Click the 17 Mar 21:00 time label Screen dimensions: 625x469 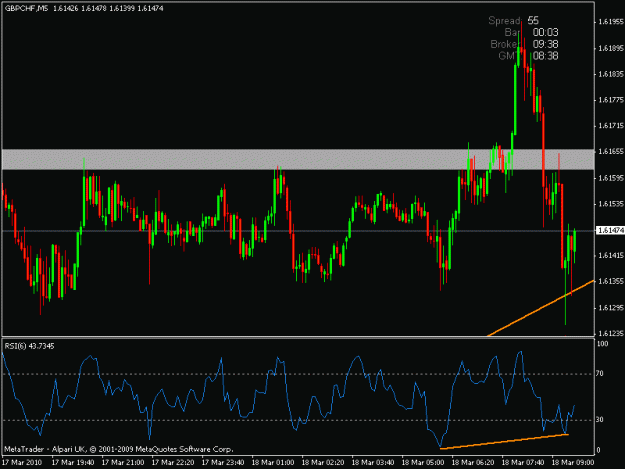[123, 463]
